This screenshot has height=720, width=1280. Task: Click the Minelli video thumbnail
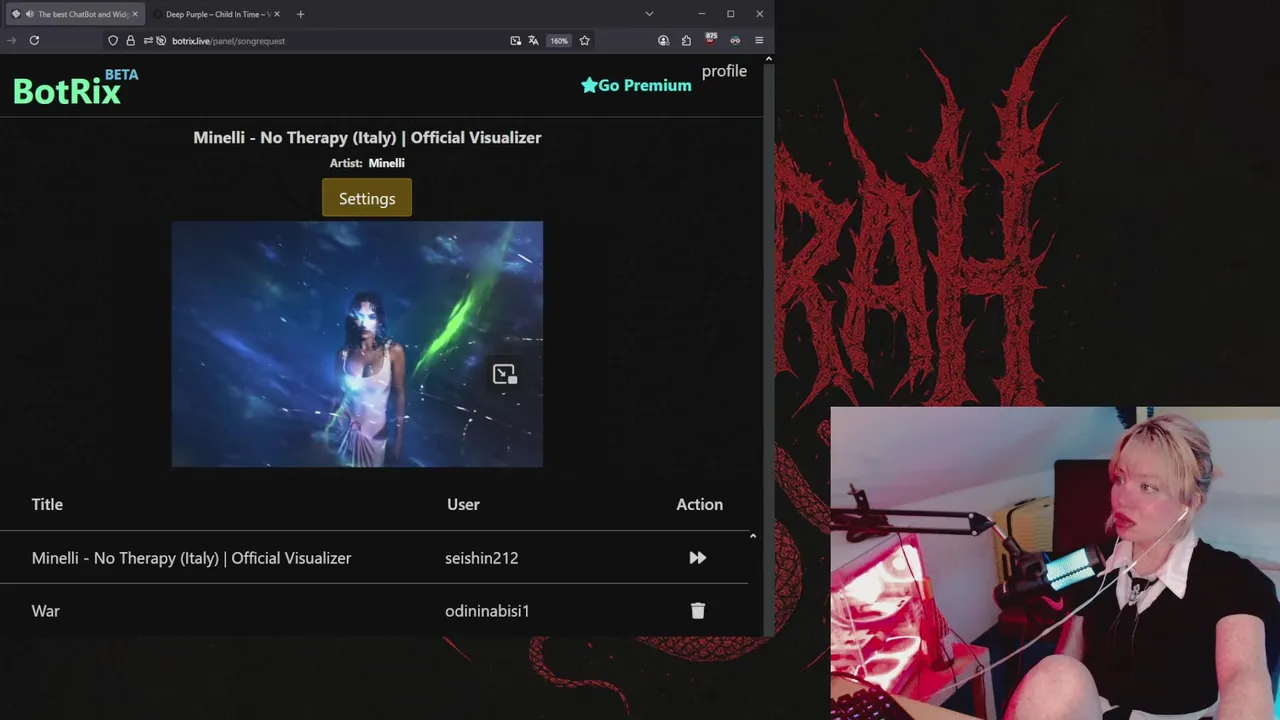(x=357, y=344)
